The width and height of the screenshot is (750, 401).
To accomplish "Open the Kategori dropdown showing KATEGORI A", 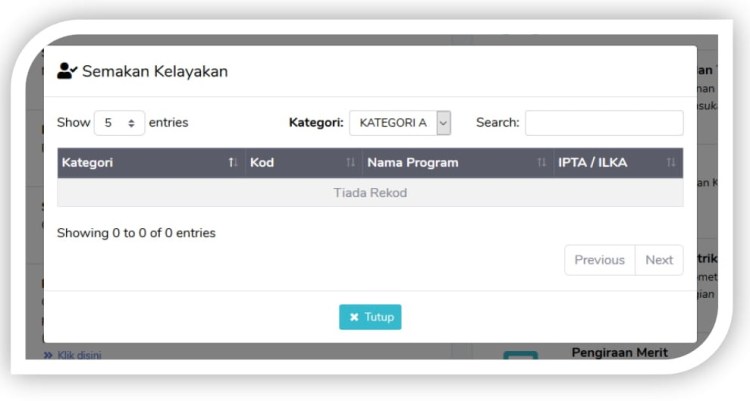I will (x=400, y=123).
